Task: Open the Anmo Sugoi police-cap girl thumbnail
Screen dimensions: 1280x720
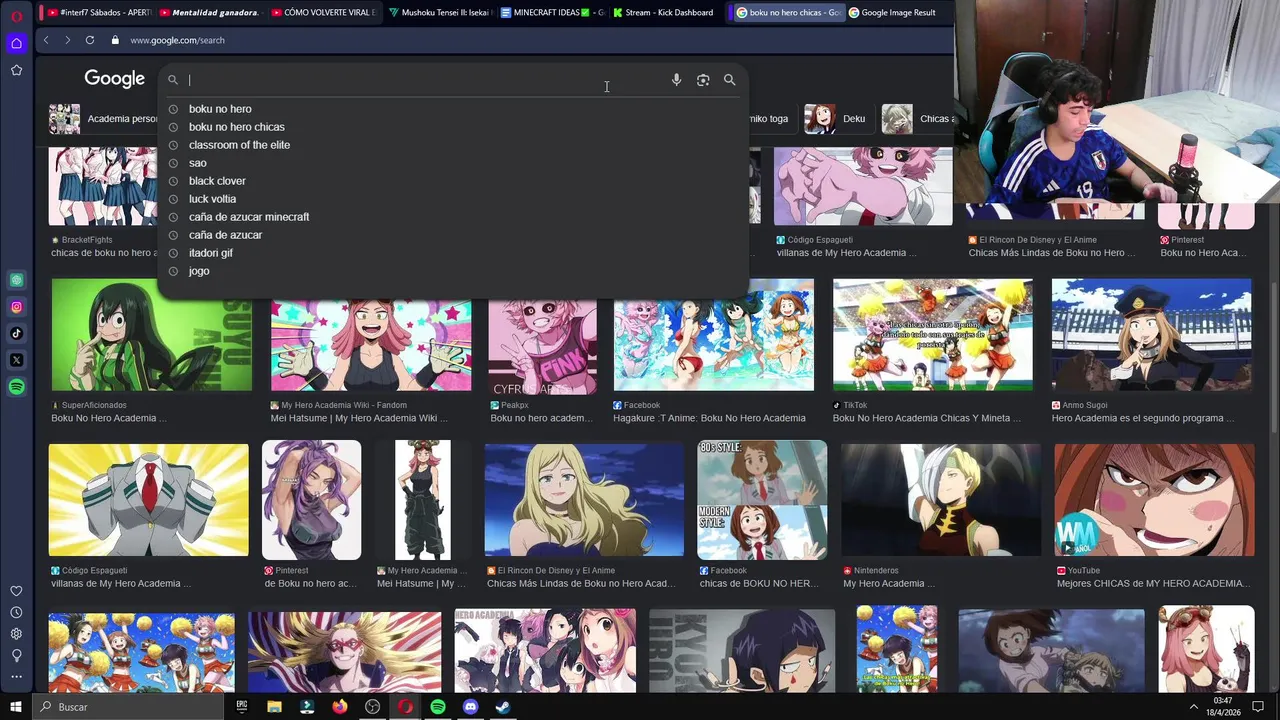Action: (x=1152, y=335)
